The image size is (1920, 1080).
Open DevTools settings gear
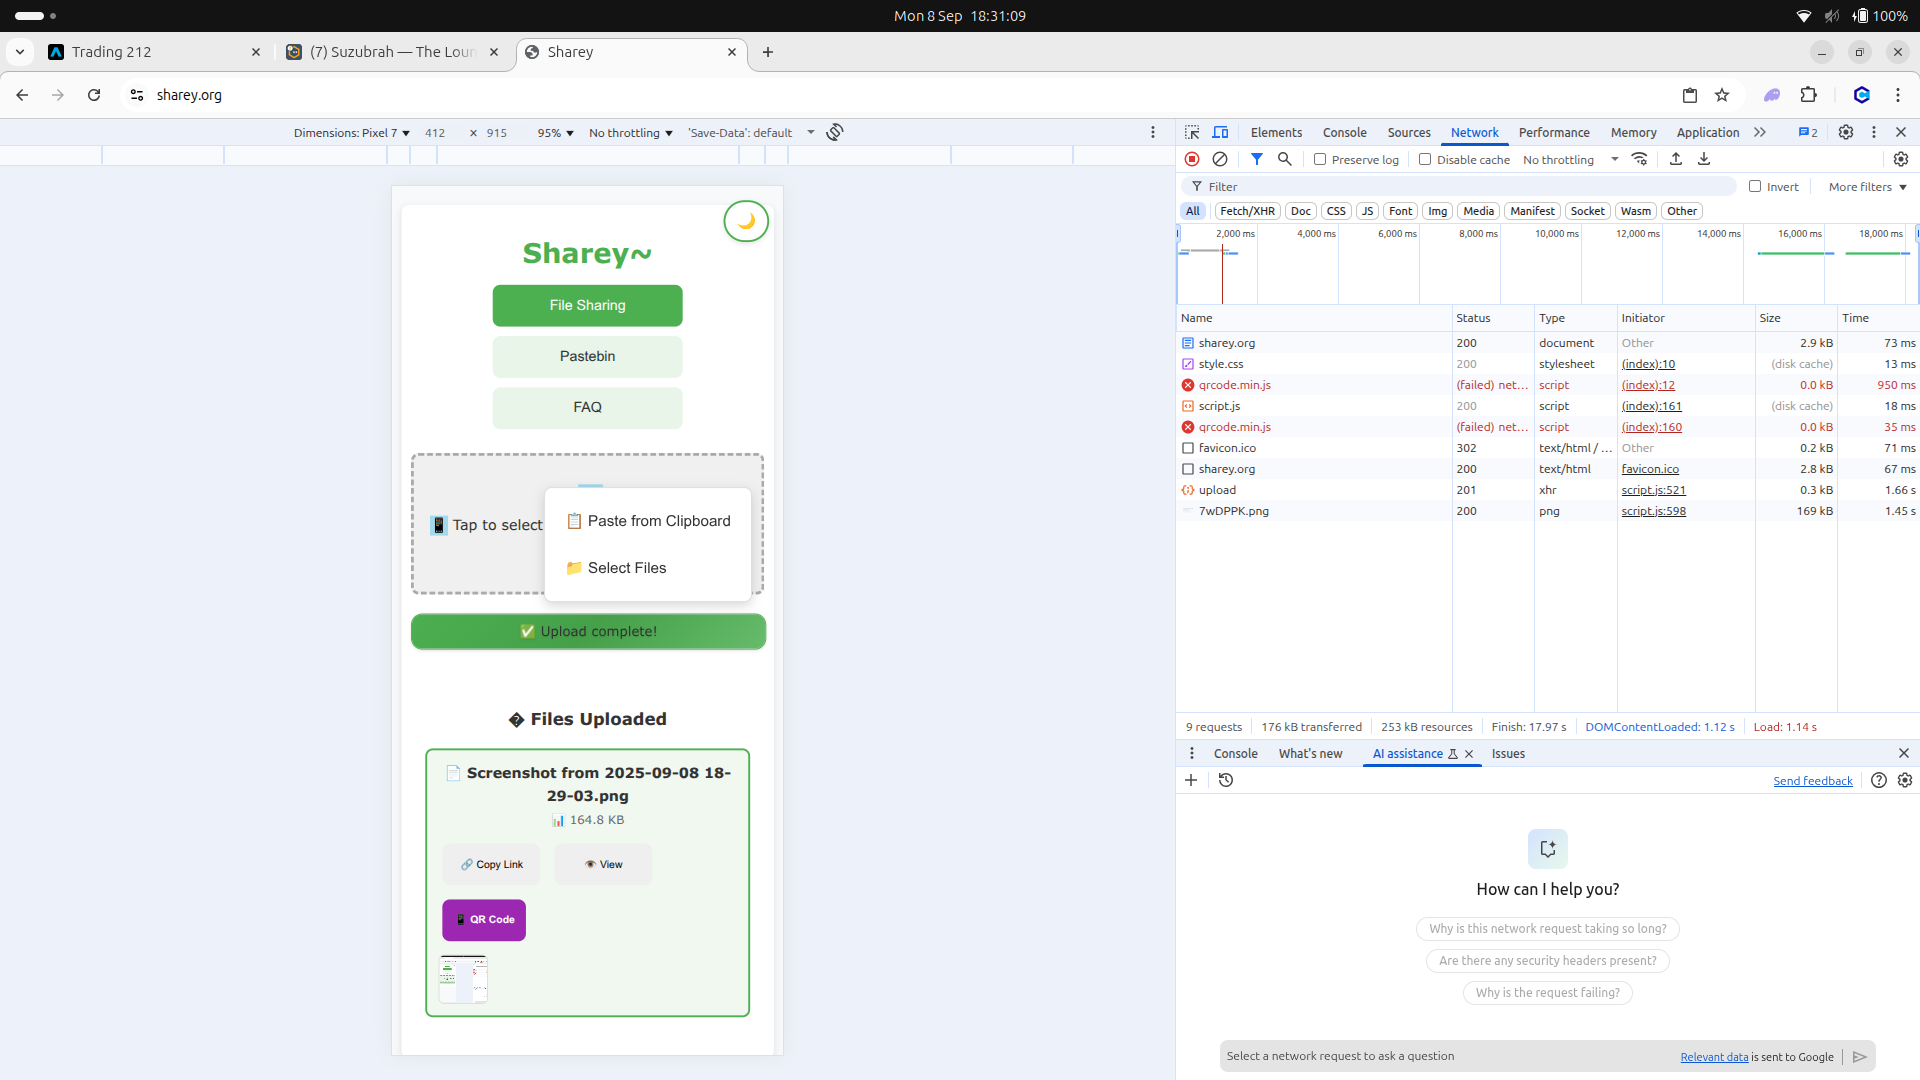pos(1846,132)
